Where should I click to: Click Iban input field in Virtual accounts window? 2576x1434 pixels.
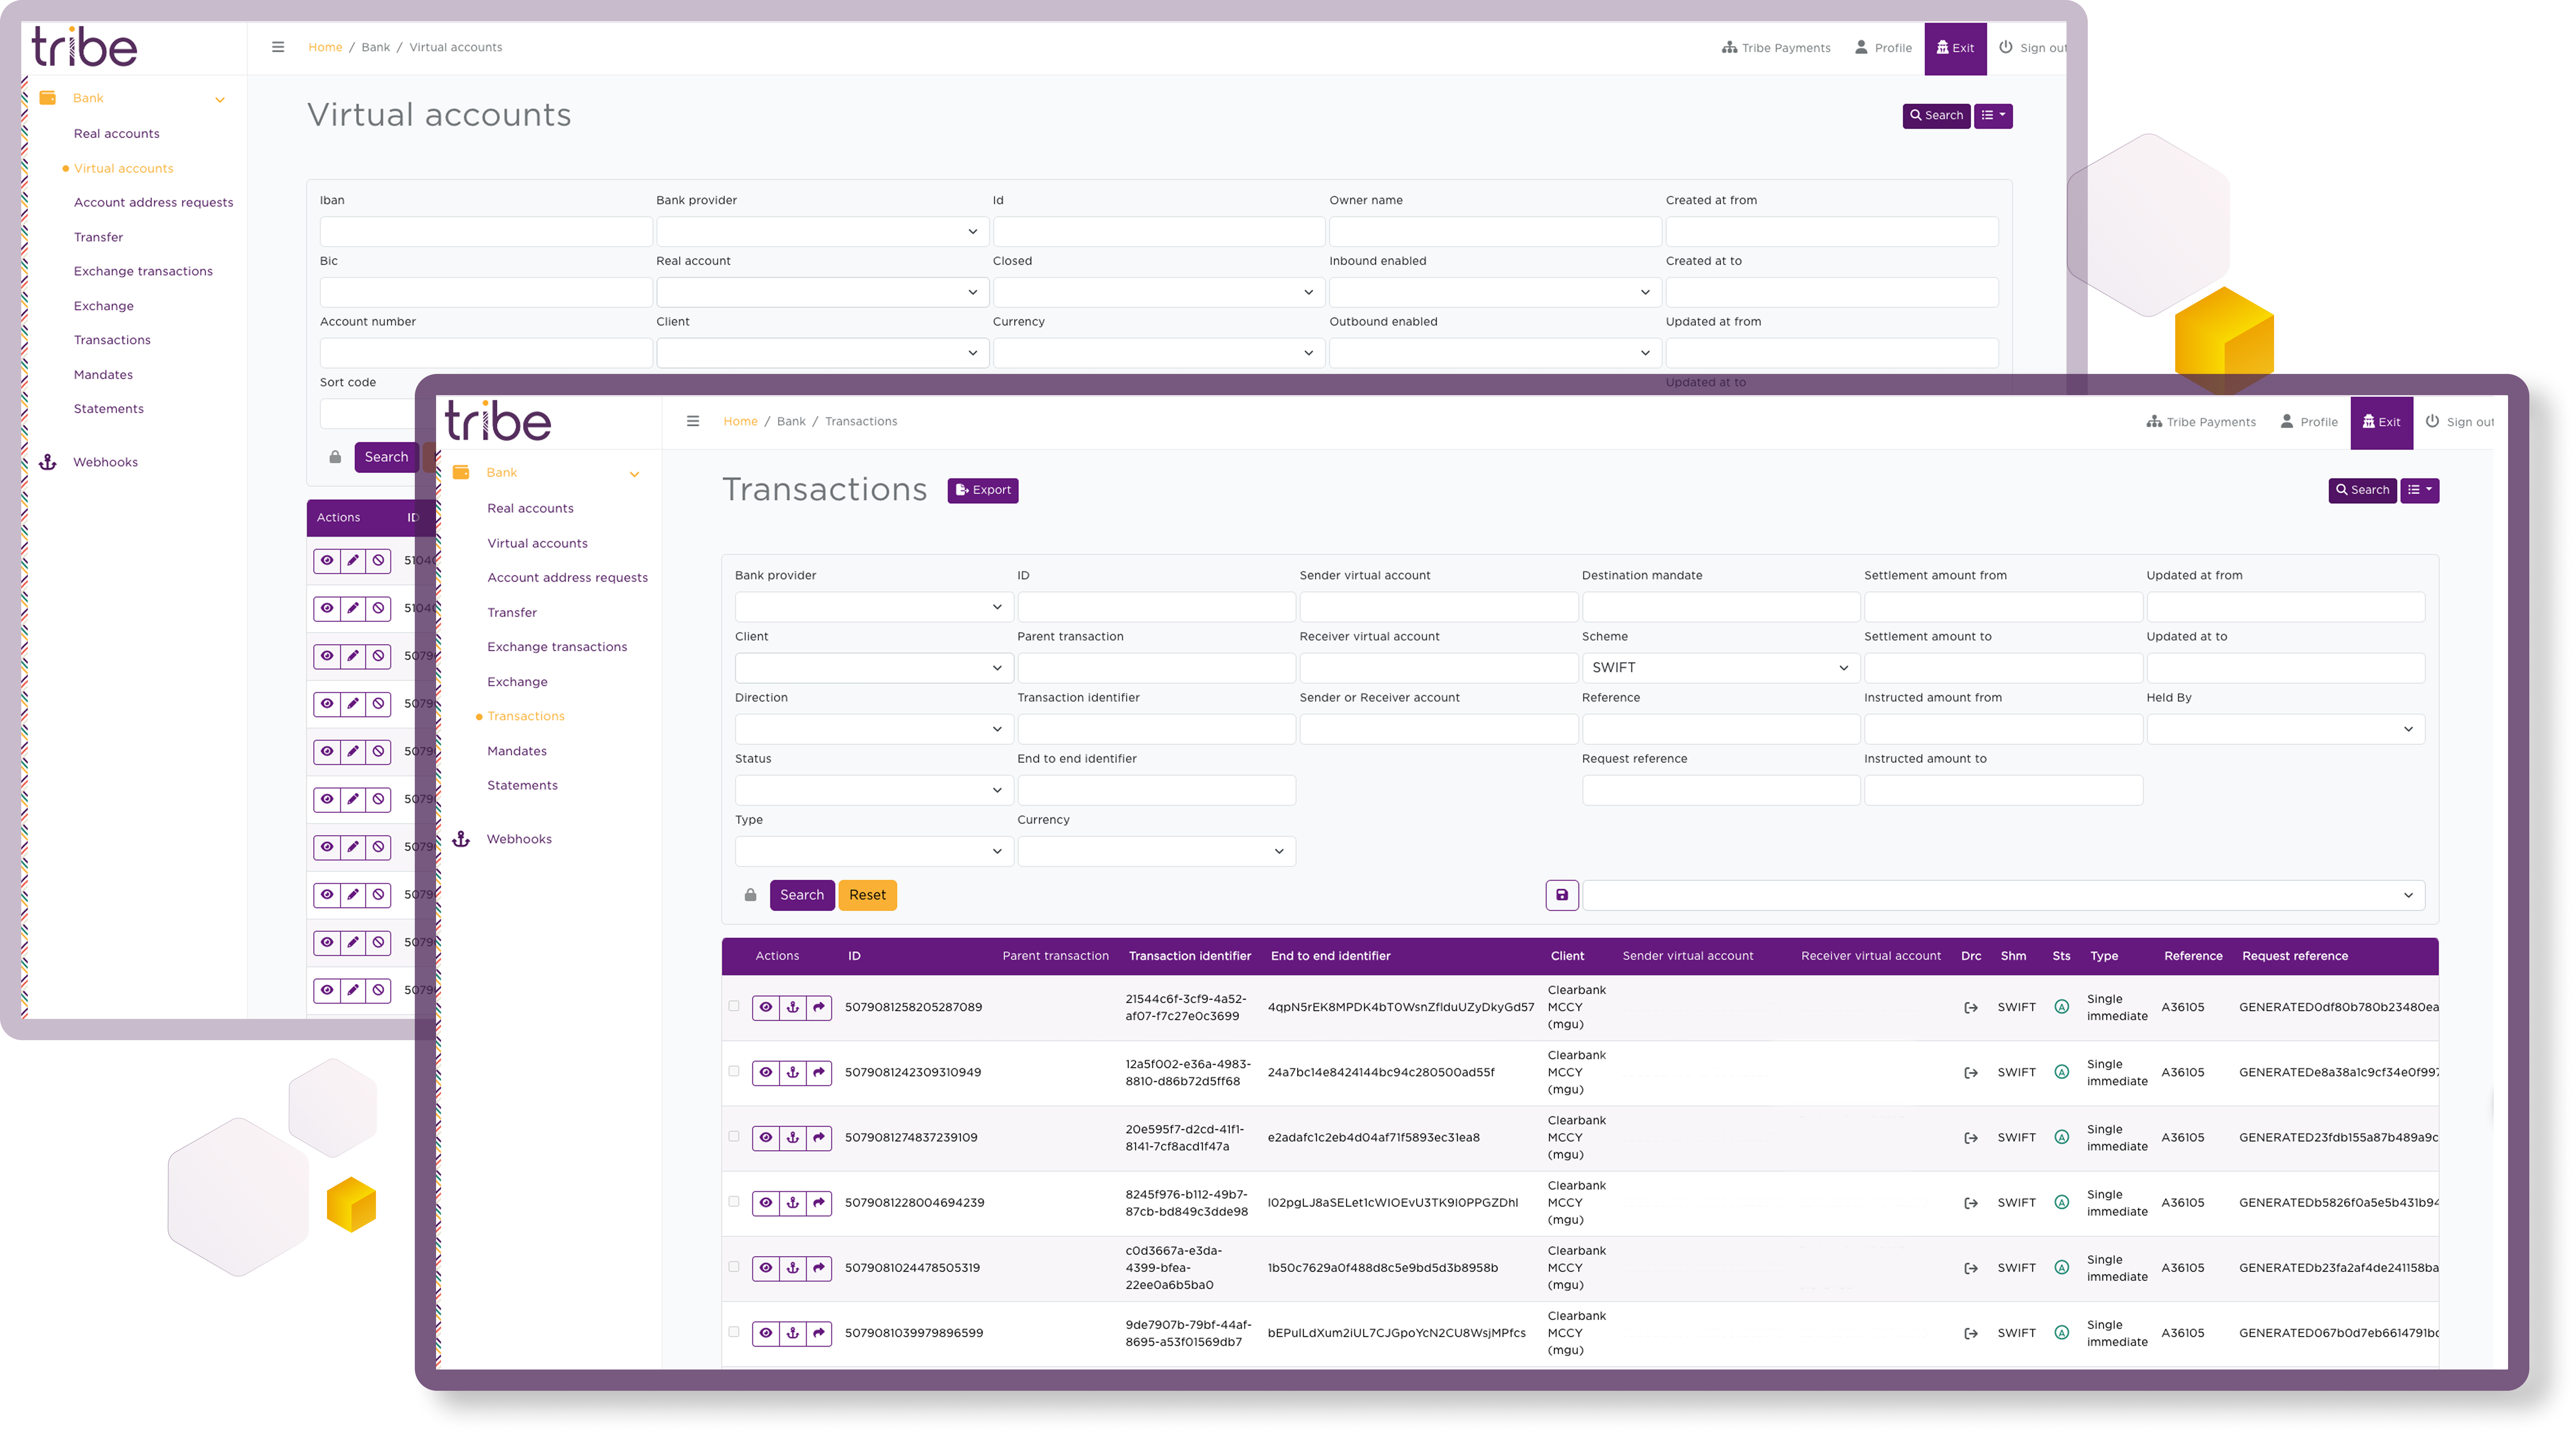click(x=486, y=232)
